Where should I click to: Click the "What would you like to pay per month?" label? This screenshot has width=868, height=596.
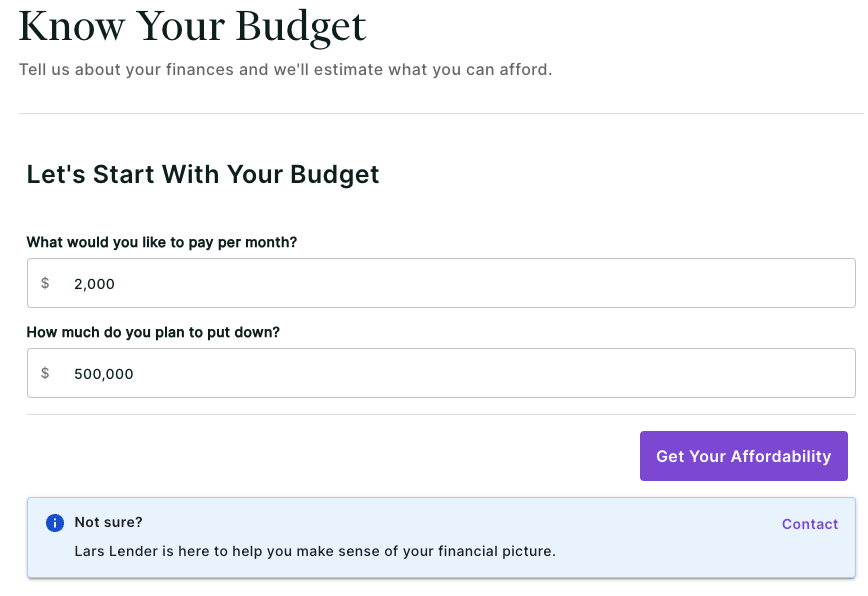(x=162, y=242)
